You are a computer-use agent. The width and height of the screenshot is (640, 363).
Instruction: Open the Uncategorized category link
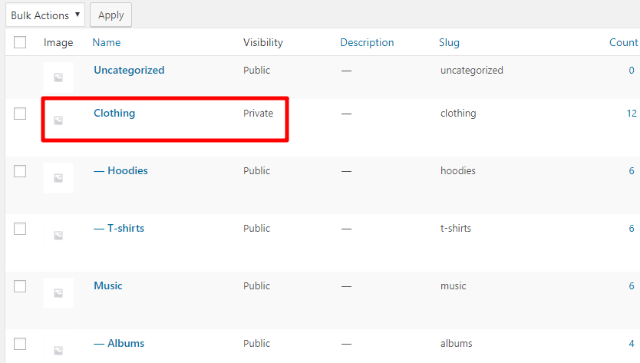129,70
